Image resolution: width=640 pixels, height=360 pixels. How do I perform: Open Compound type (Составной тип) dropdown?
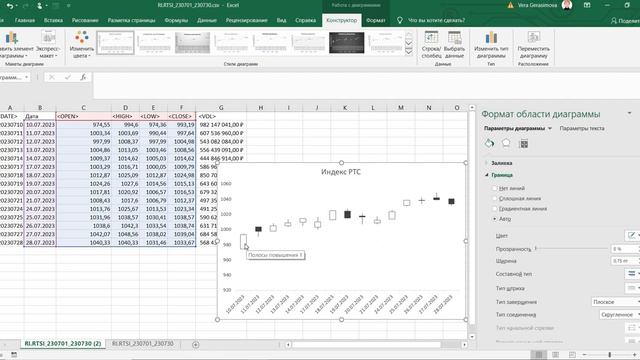coord(632,273)
